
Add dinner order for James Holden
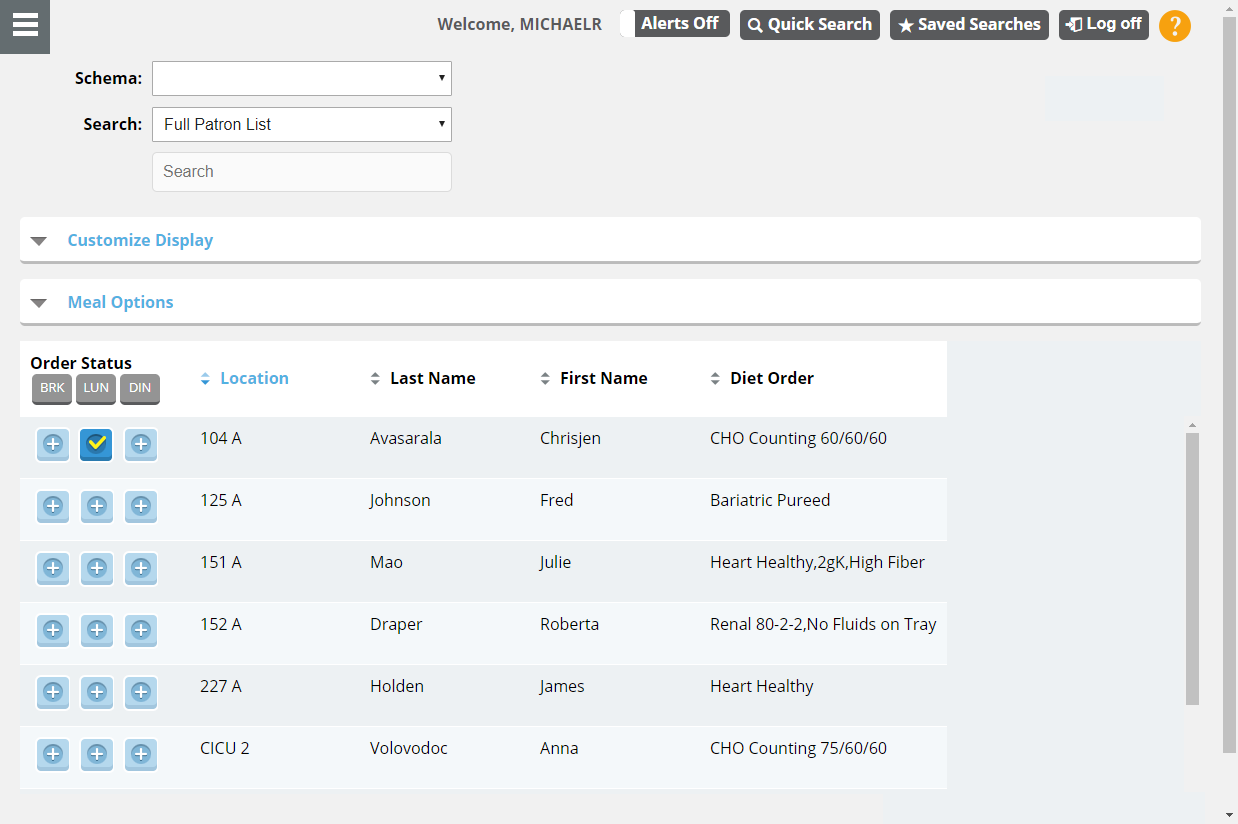(x=141, y=692)
